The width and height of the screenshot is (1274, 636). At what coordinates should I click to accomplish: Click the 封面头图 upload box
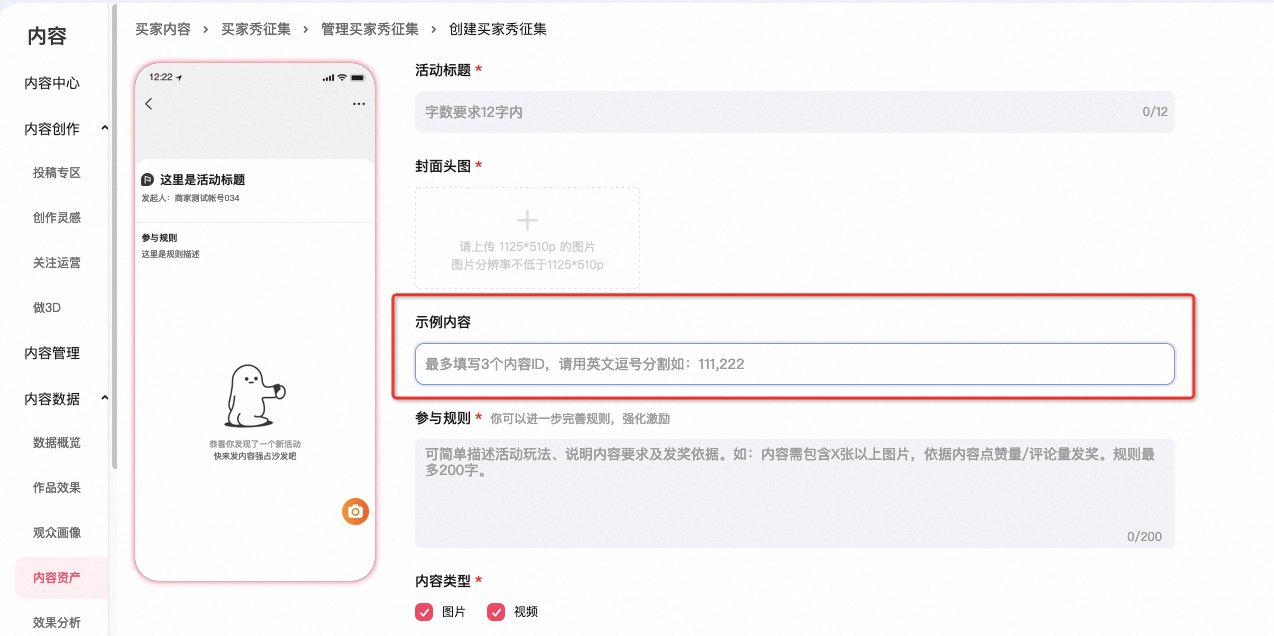tap(527, 238)
